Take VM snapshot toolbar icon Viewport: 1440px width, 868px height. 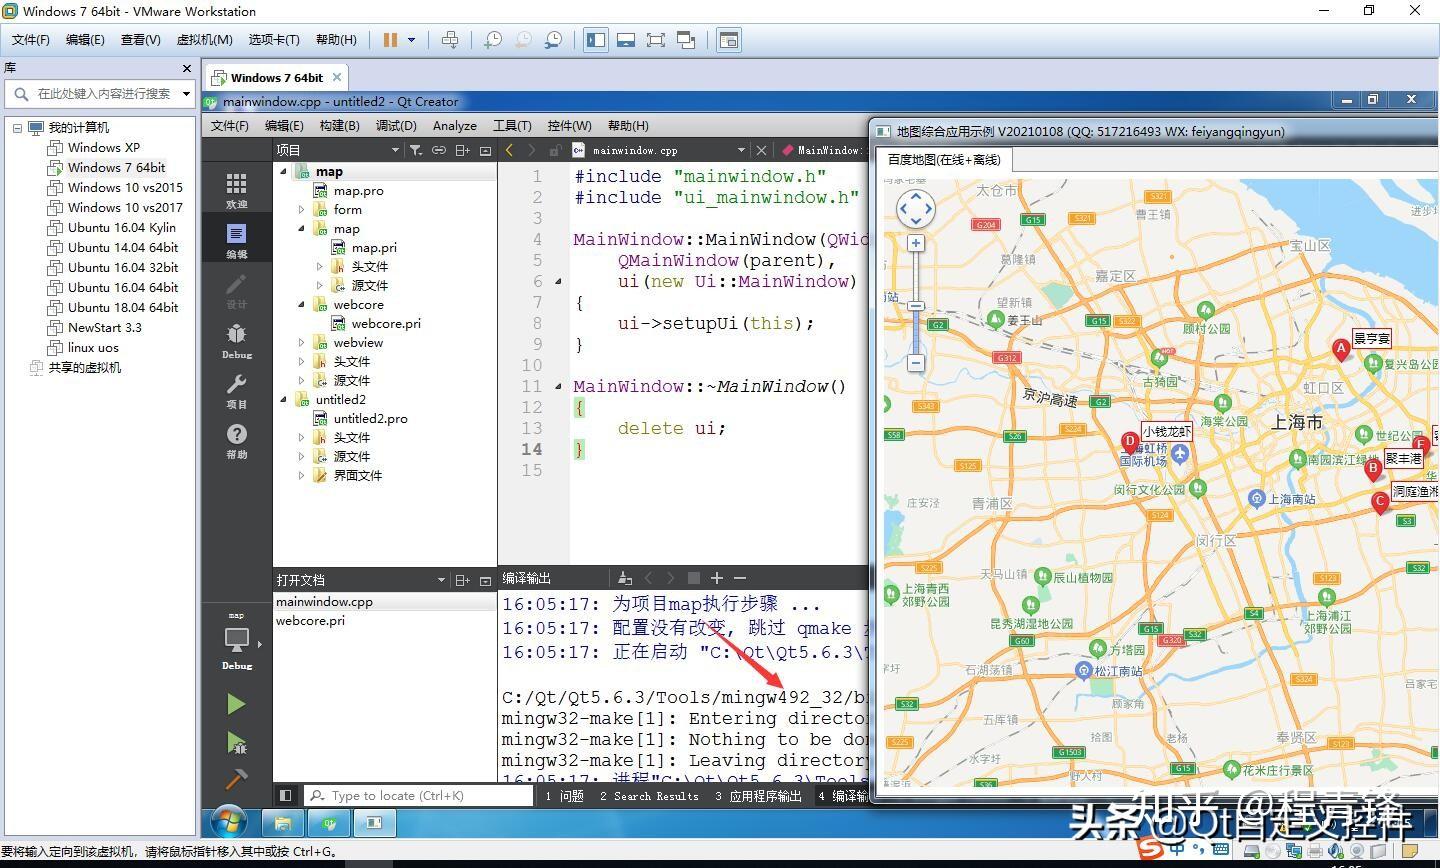coord(493,40)
